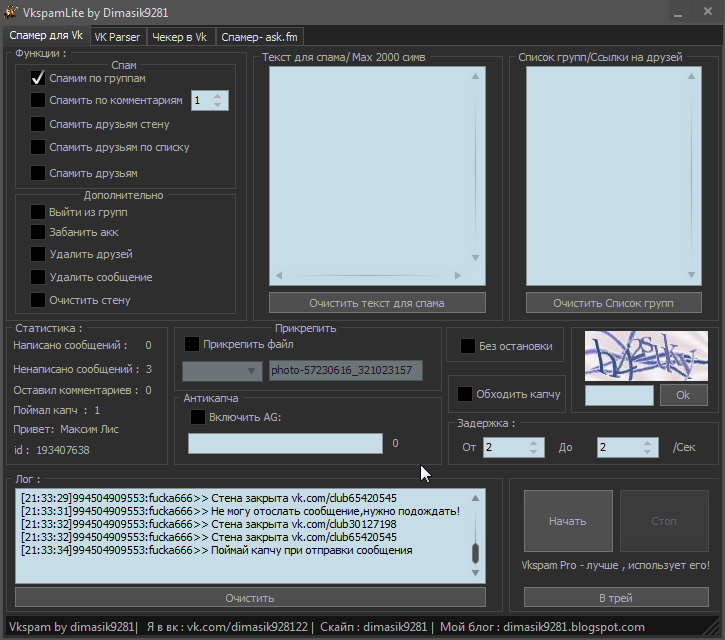725x640 pixels.
Task: Click log line about Поймай капчу
Action: [216, 550]
